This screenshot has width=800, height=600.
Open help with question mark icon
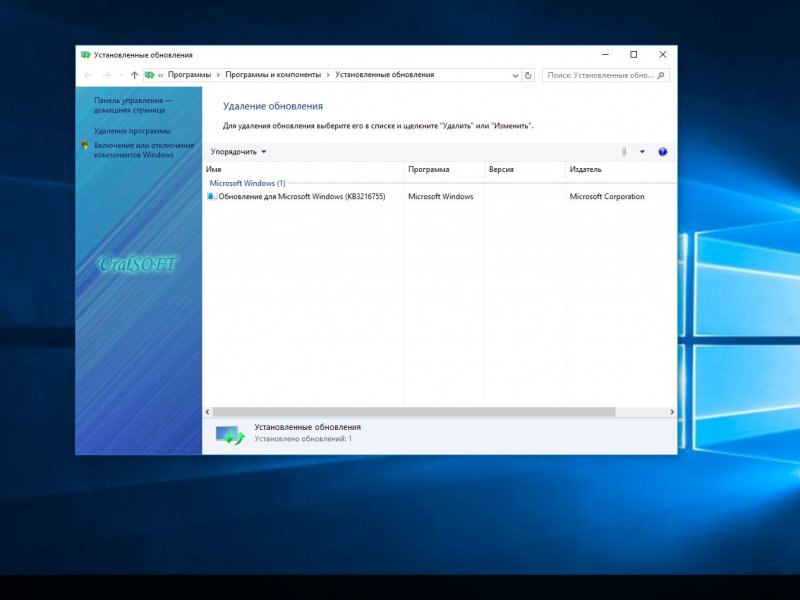[x=663, y=152]
